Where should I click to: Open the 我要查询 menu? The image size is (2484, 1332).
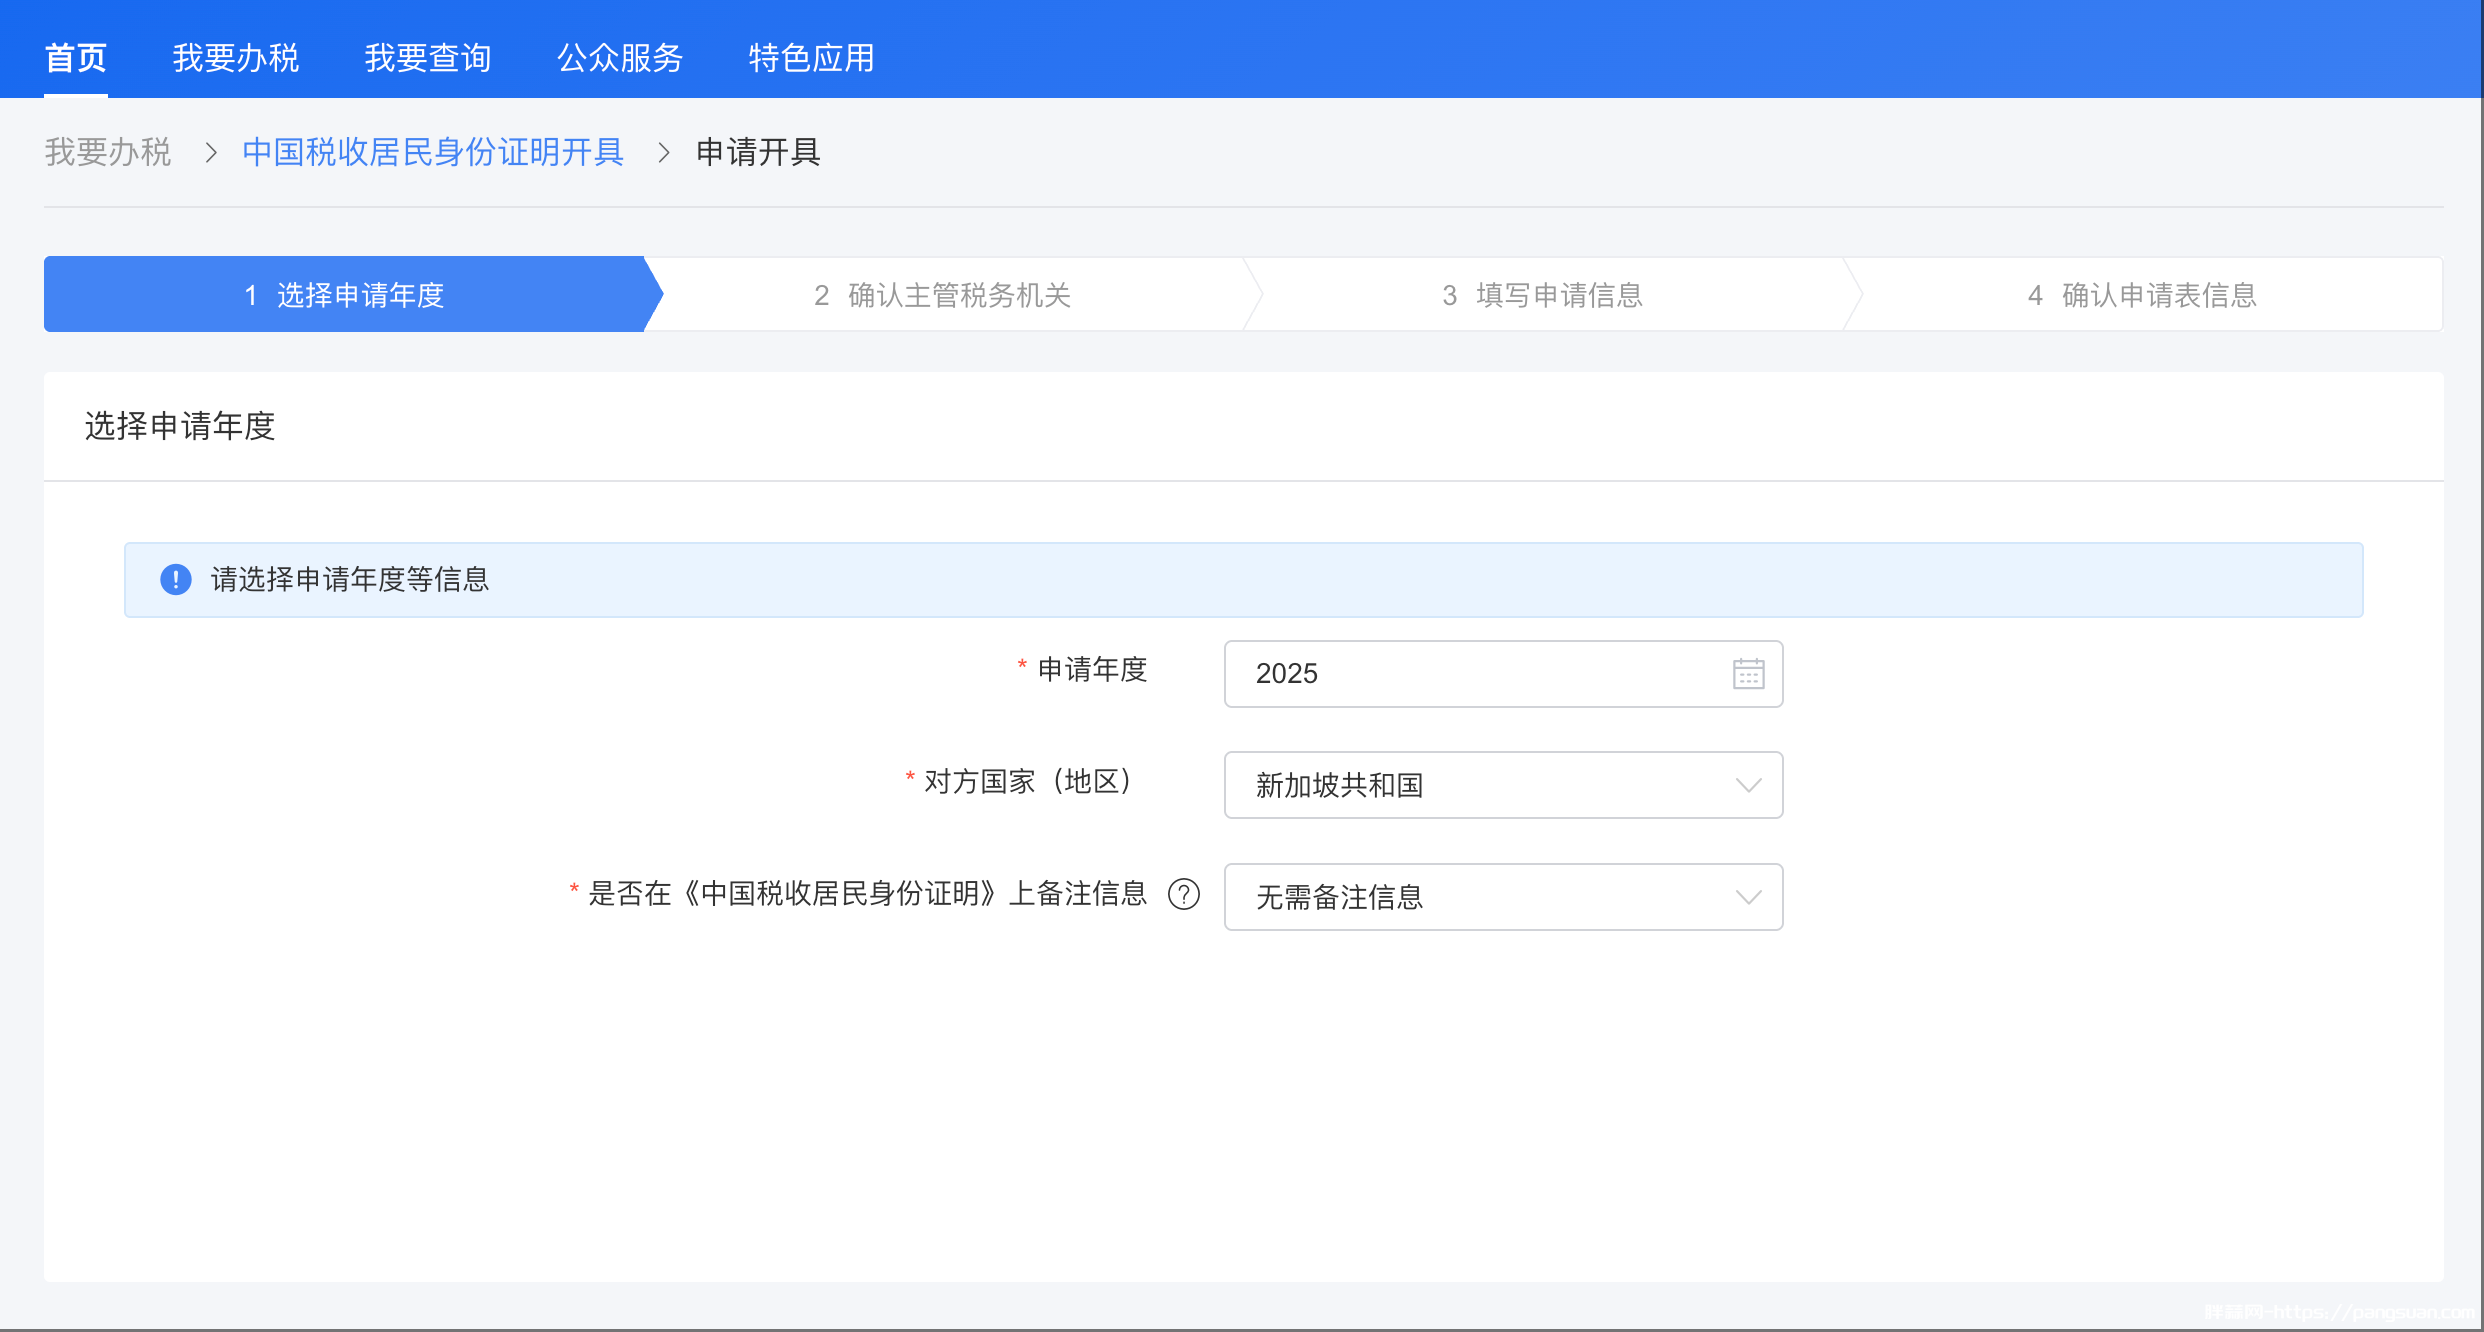428,58
